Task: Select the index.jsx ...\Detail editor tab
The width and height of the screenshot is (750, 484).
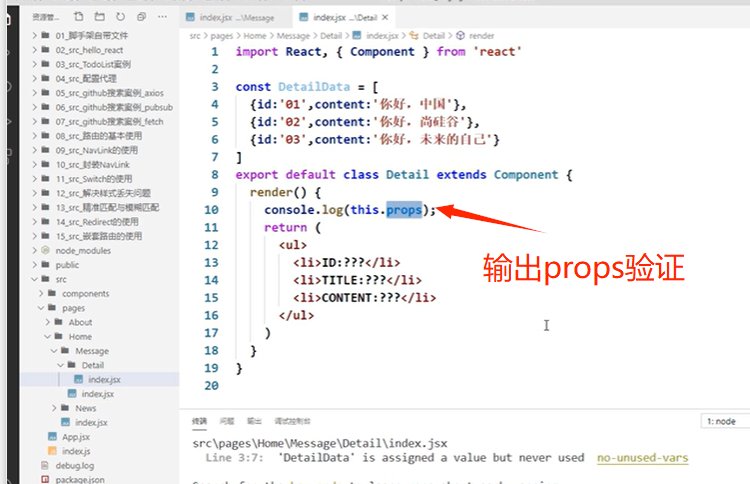Action: pyautogui.click(x=344, y=18)
